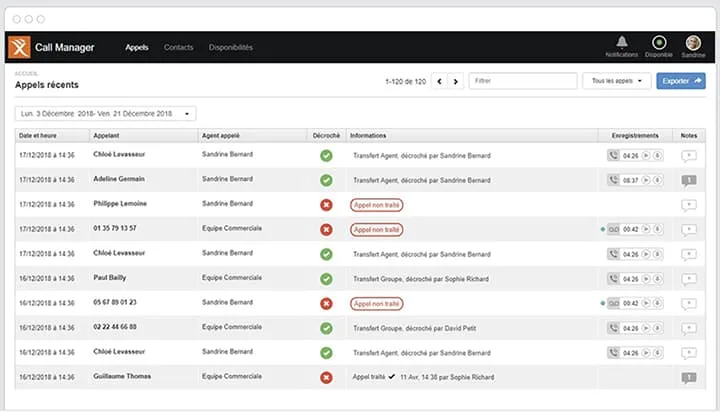Image resolution: width=720 pixels, height=416 pixels.
Task: Click green answered icon for Paul Bailly
Action: point(326,279)
